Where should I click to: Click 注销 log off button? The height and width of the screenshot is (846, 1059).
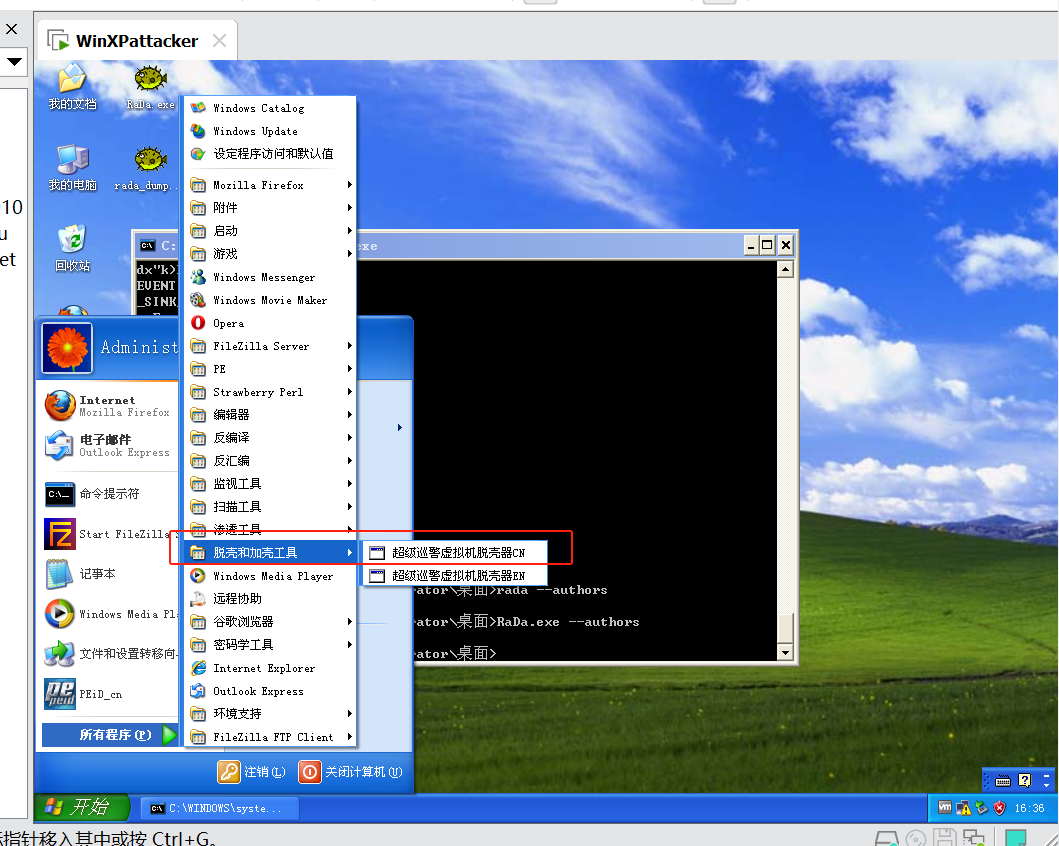coord(251,772)
